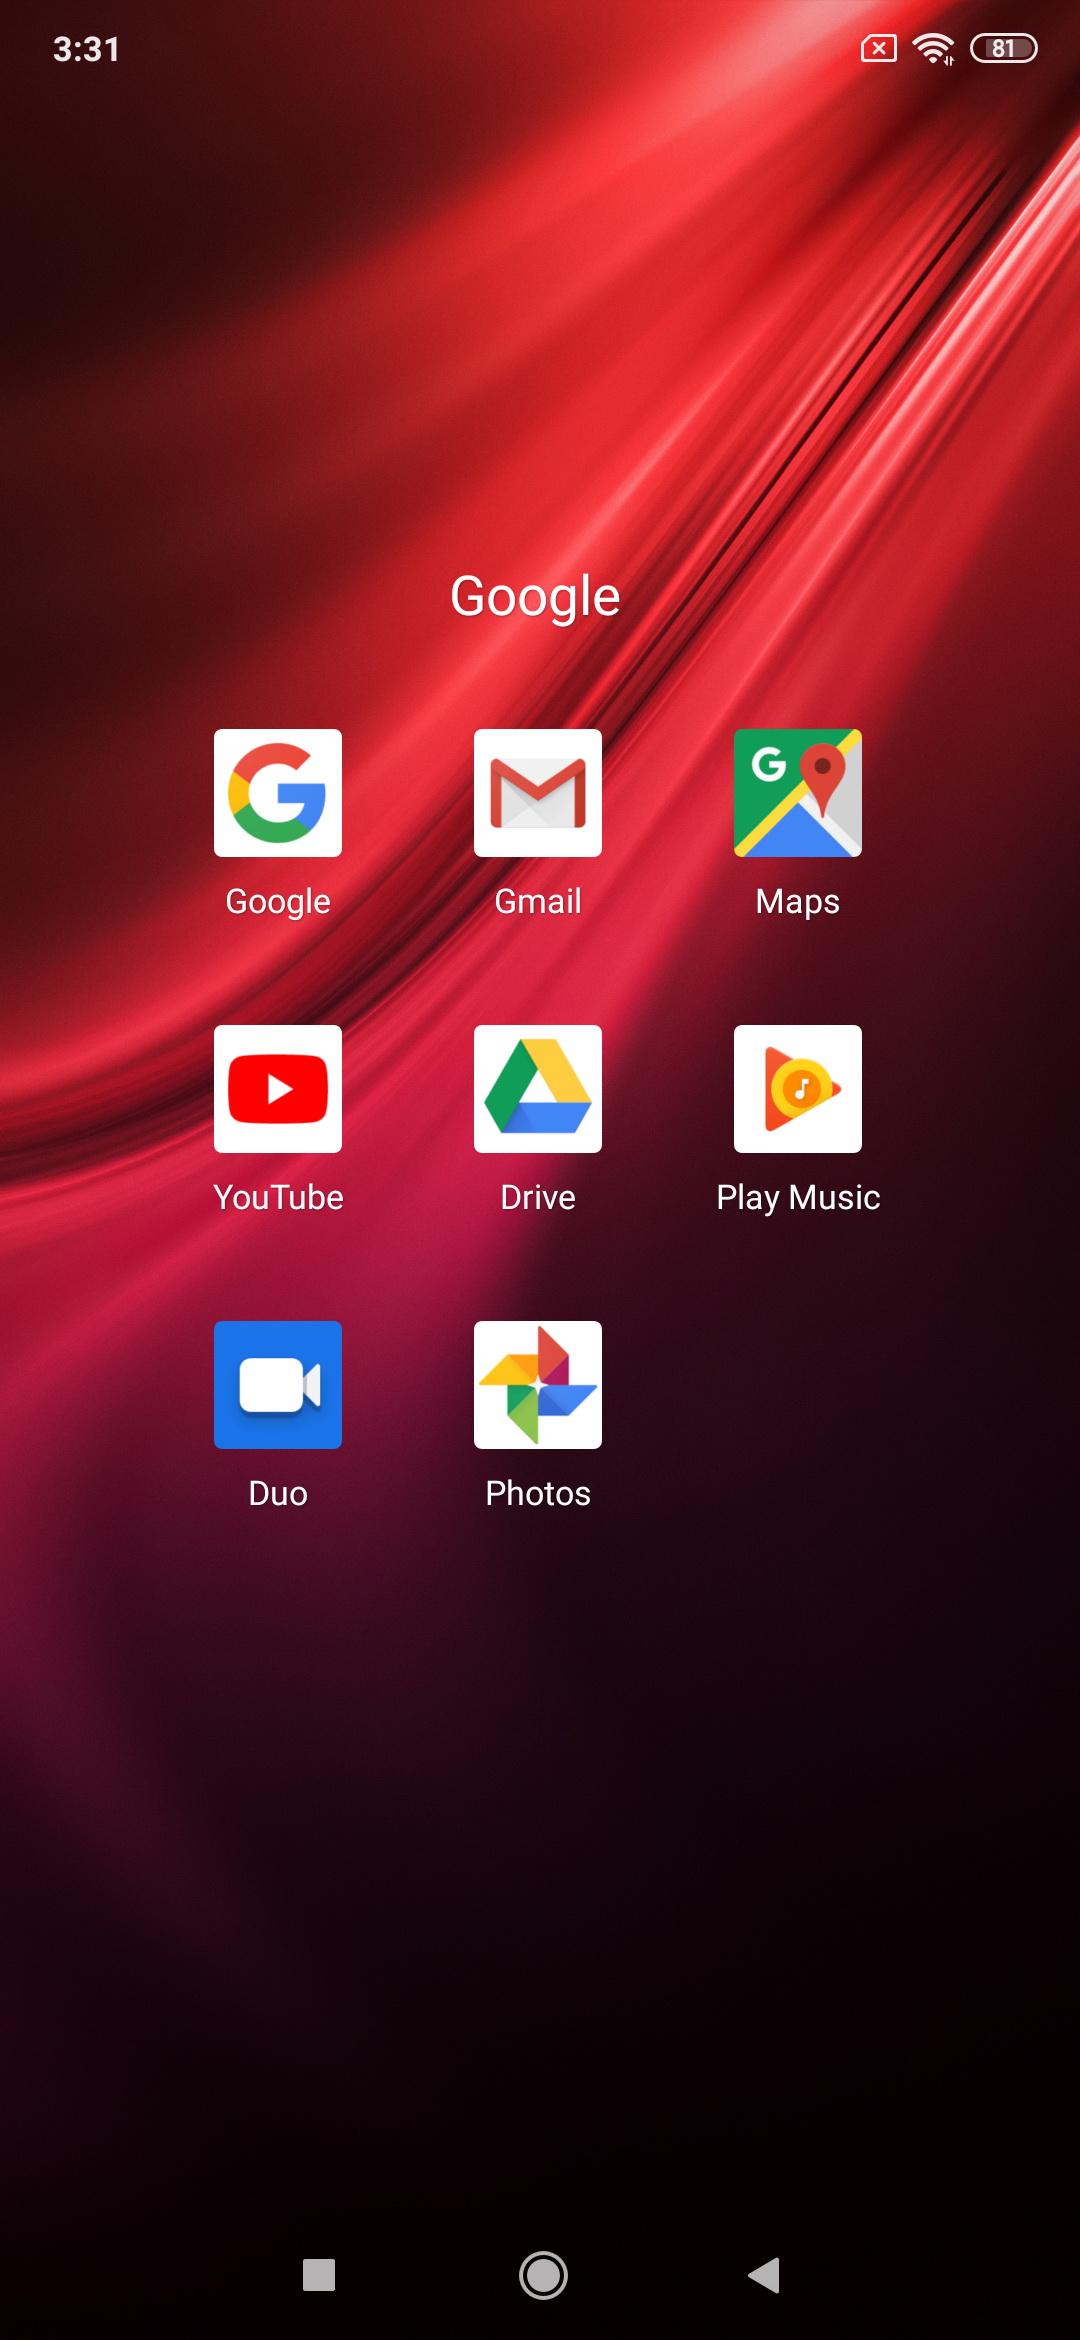Tap the battery 81 indicator

pyautogui.click(x=1004, y=48)
